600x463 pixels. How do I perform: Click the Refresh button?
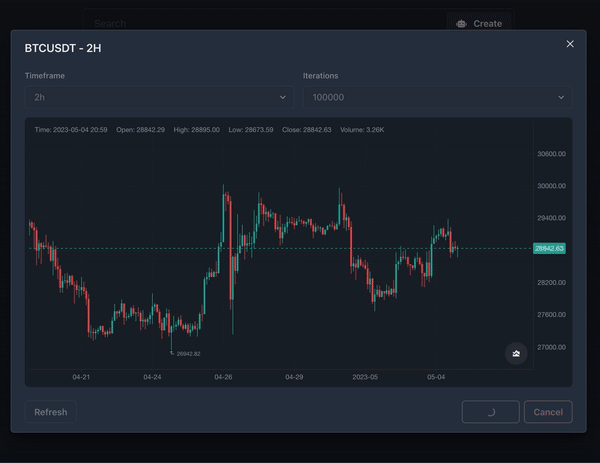coord(51,412)
